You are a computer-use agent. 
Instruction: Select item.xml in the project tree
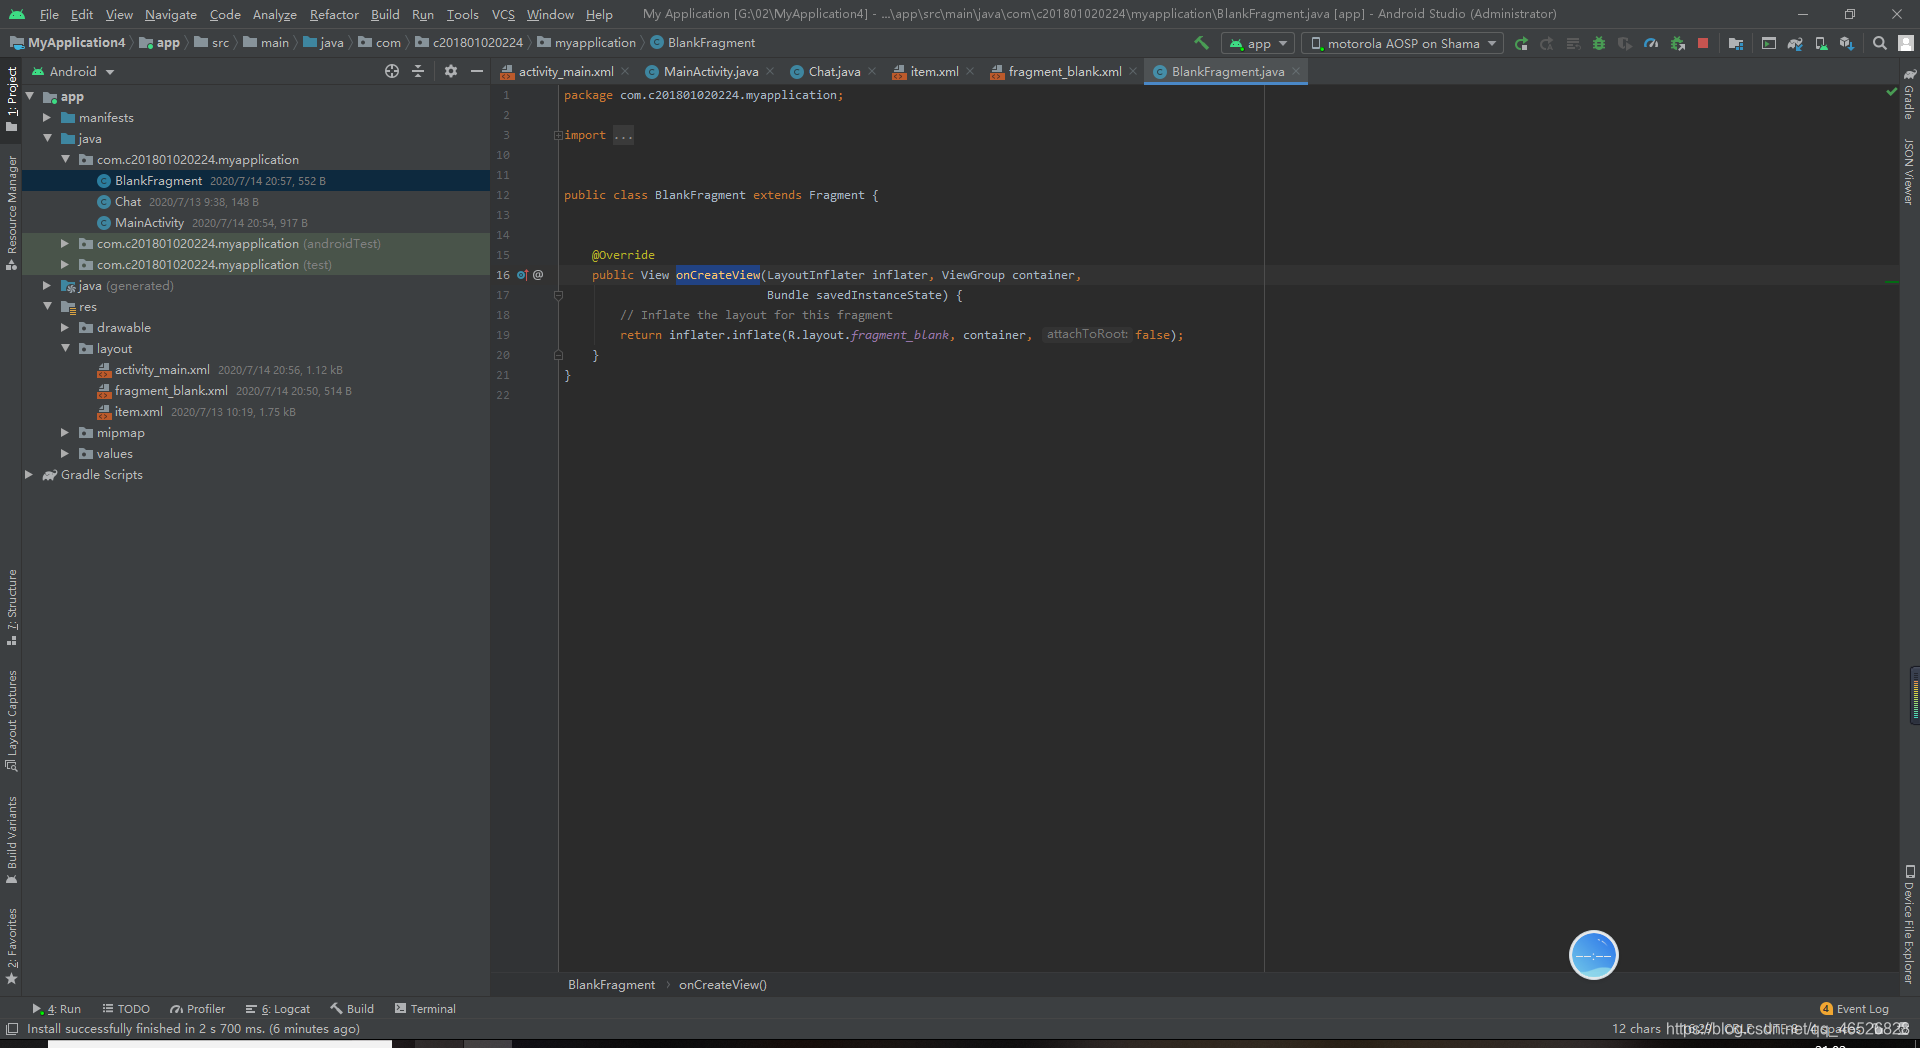click(138, 412)
